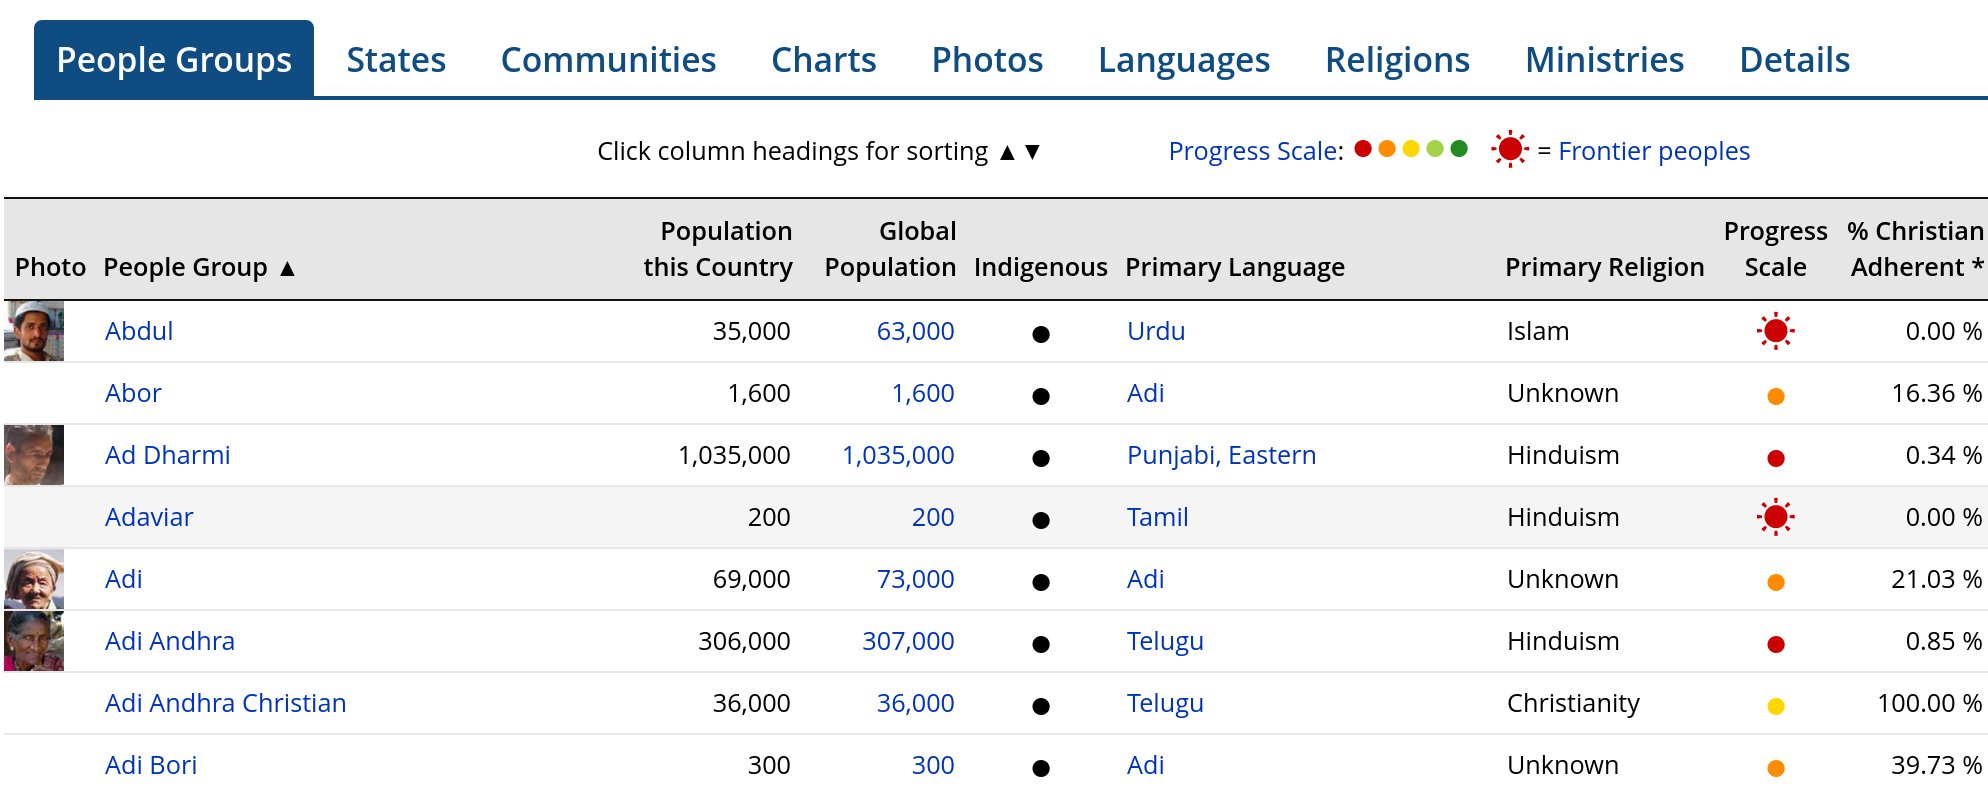Screen dimensions: 1988x788
Task: Open the Ad Dharmi people group link
Action: [x=167, y=455]
